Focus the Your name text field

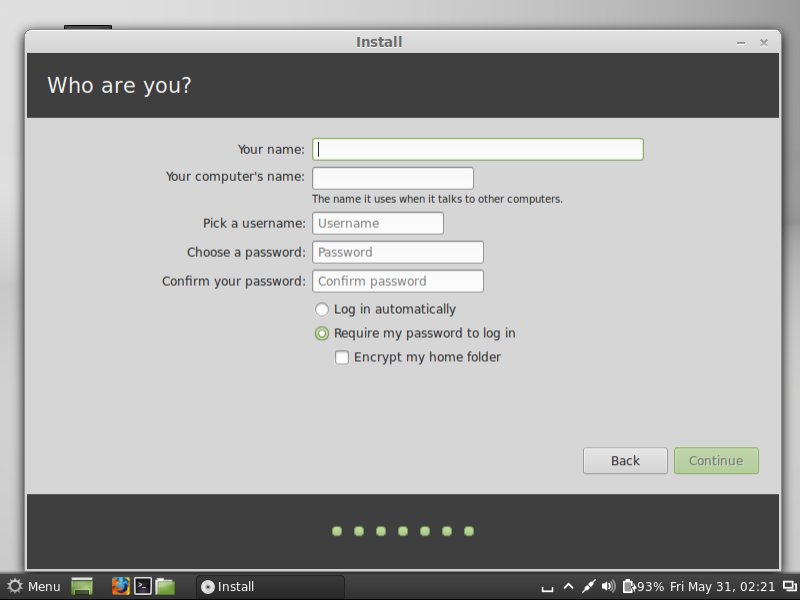pos(478,149)
